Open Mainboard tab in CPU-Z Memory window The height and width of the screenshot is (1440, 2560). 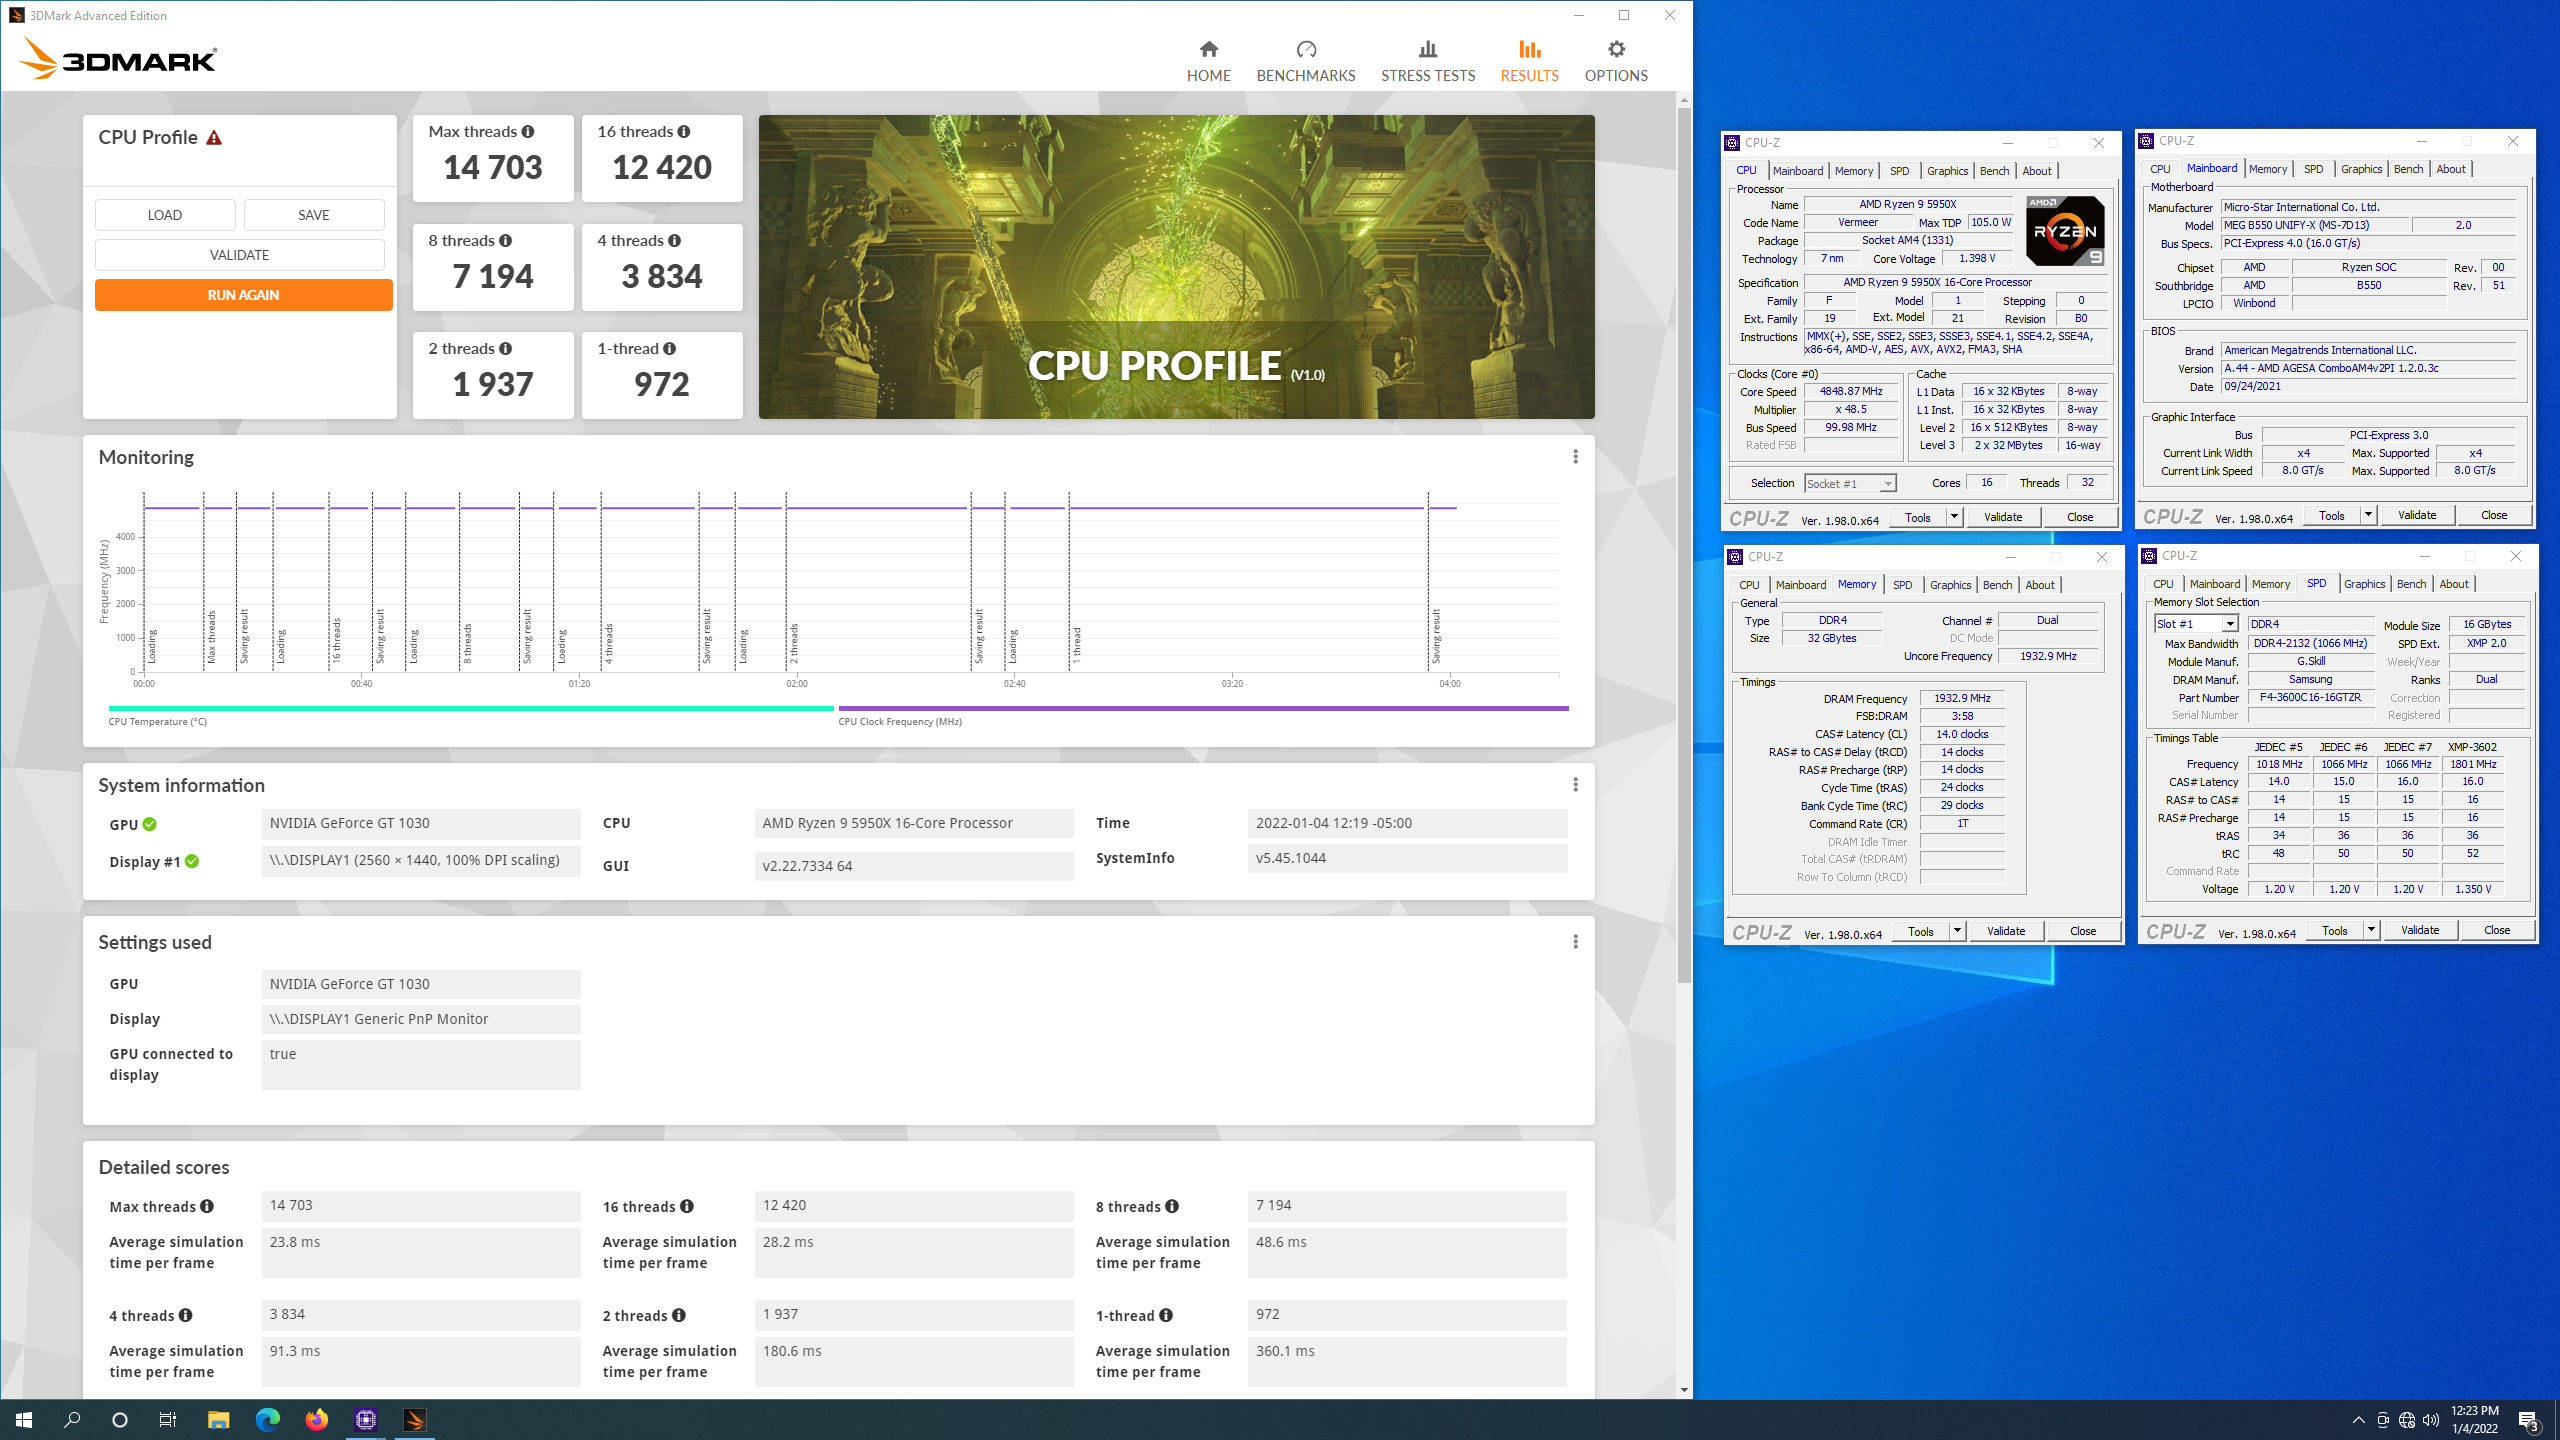tap(1800, 585)
